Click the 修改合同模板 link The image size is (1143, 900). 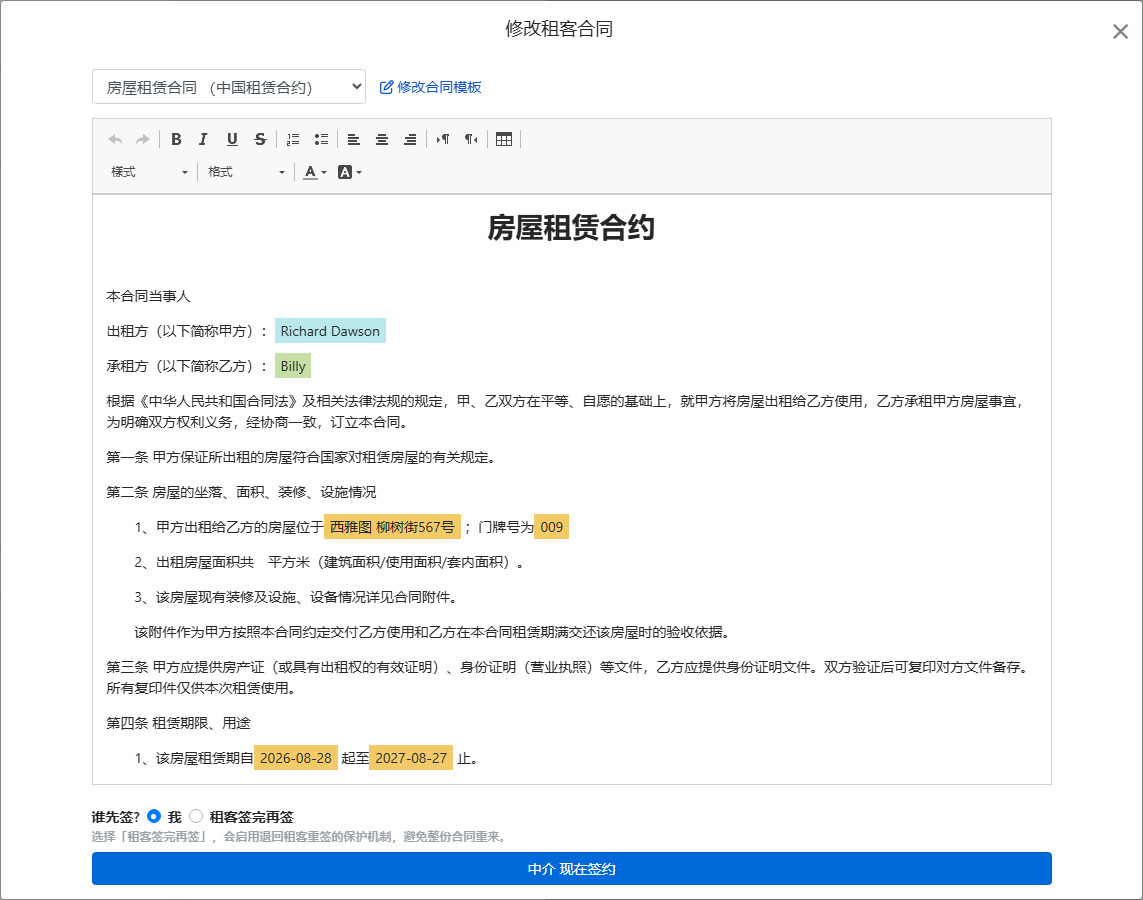coord(431,87)
